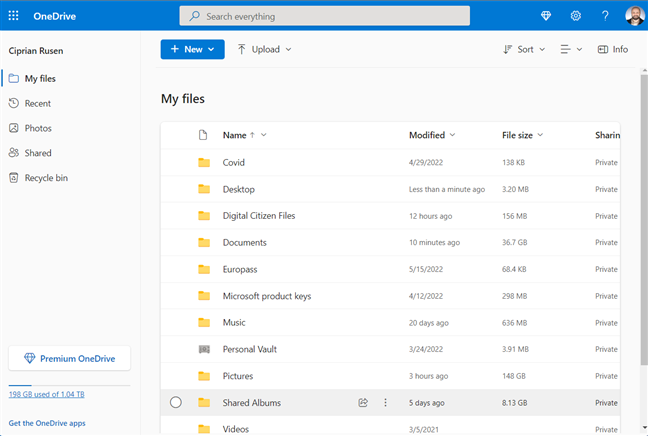The image size is (648, 436).
Task: Click the file type column header icon
Action: (203, 135)
